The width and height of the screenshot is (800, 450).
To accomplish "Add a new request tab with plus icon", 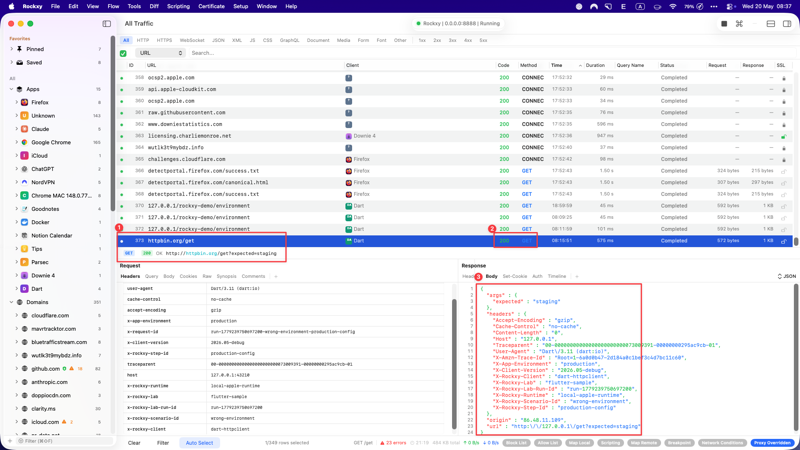I will coord(276,277).
